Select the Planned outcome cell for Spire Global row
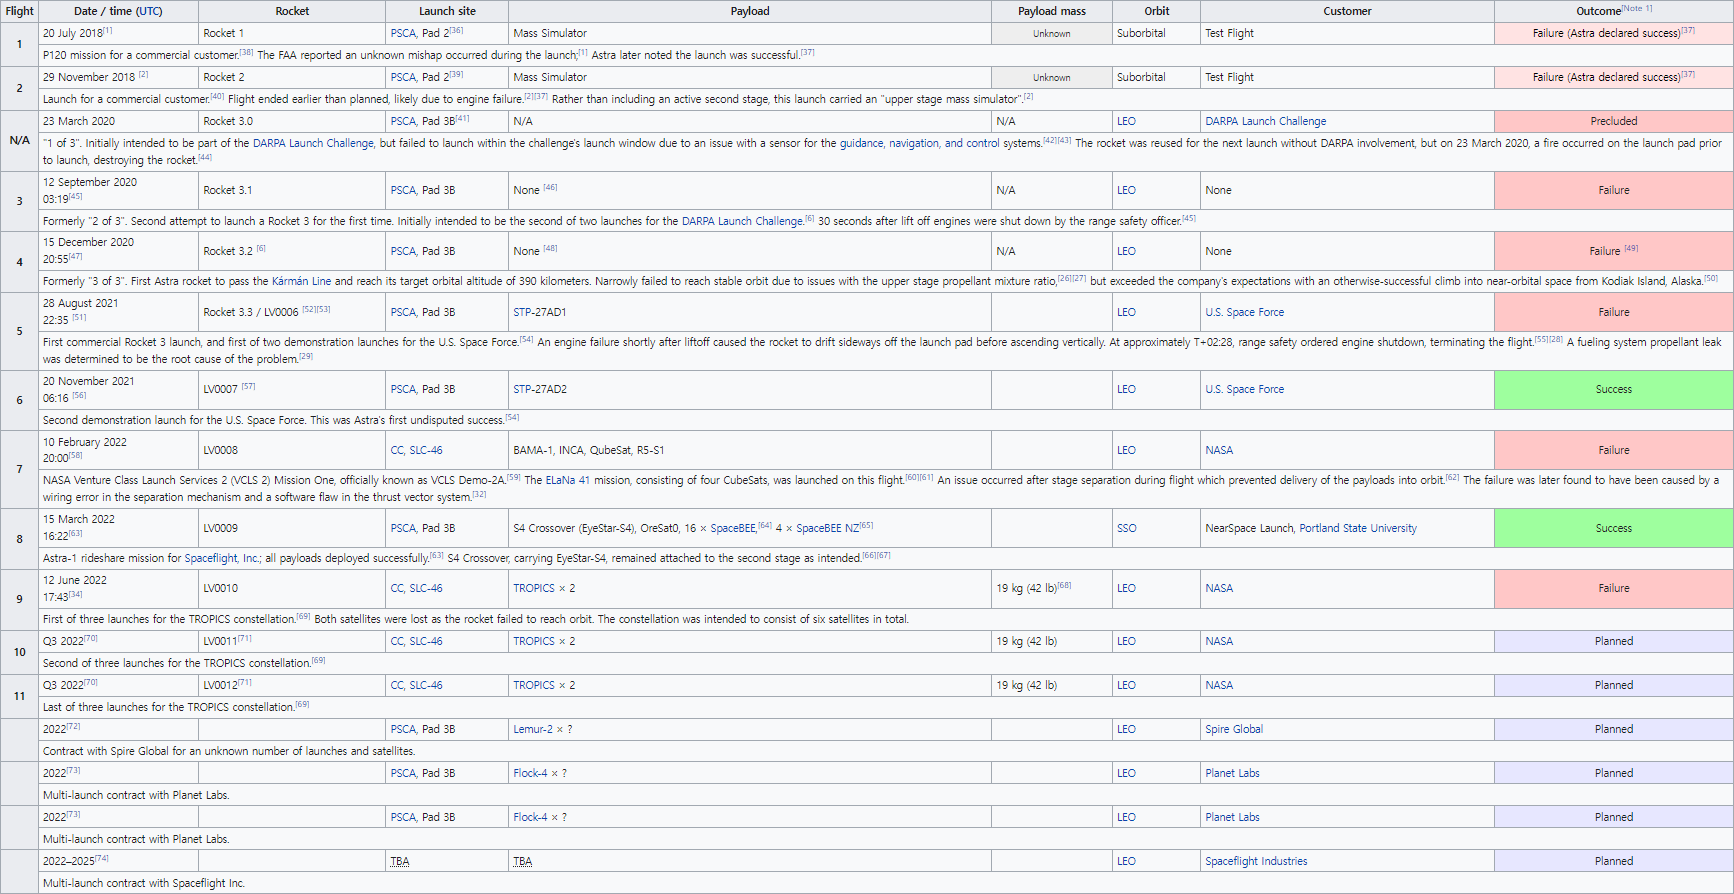Image resolution: width=1734 pixels, height=894 pixels. click(1614, 729)
